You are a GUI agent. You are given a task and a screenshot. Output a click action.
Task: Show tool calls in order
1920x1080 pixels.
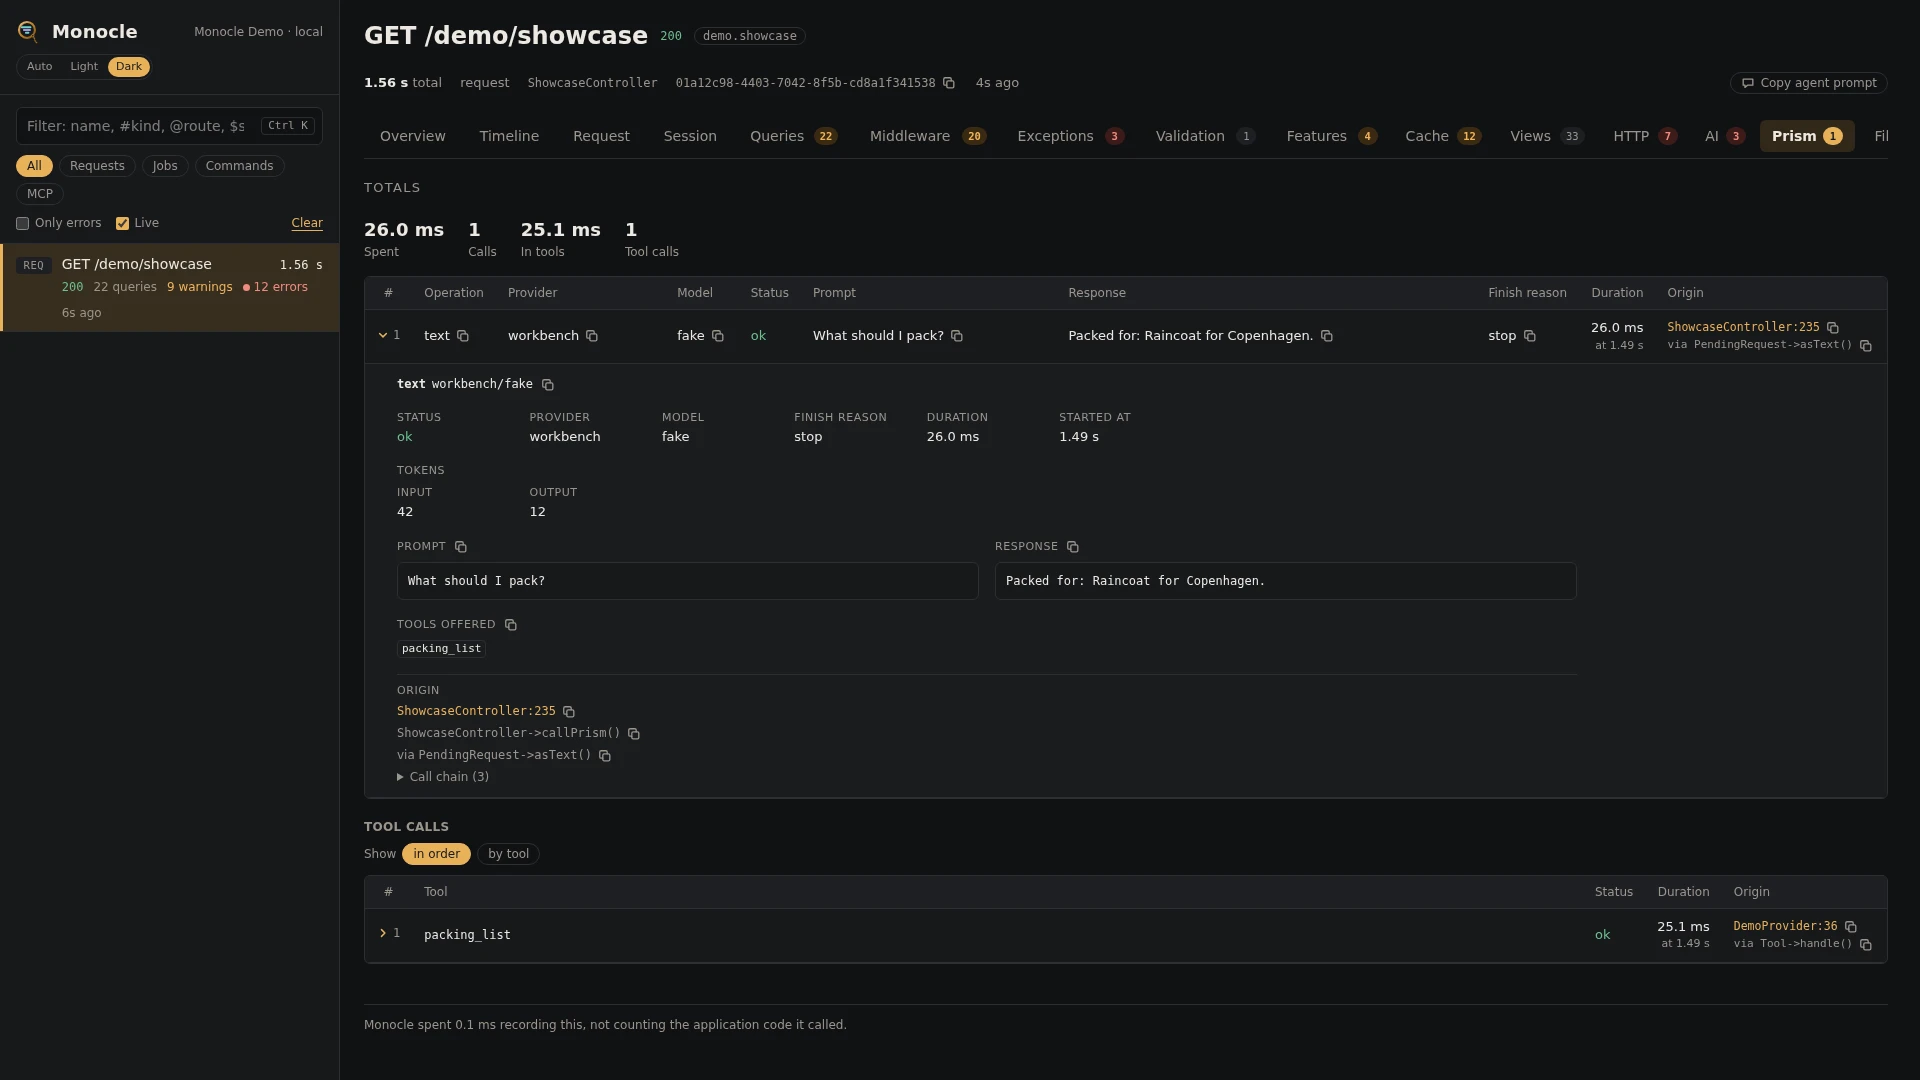(436, 854)
